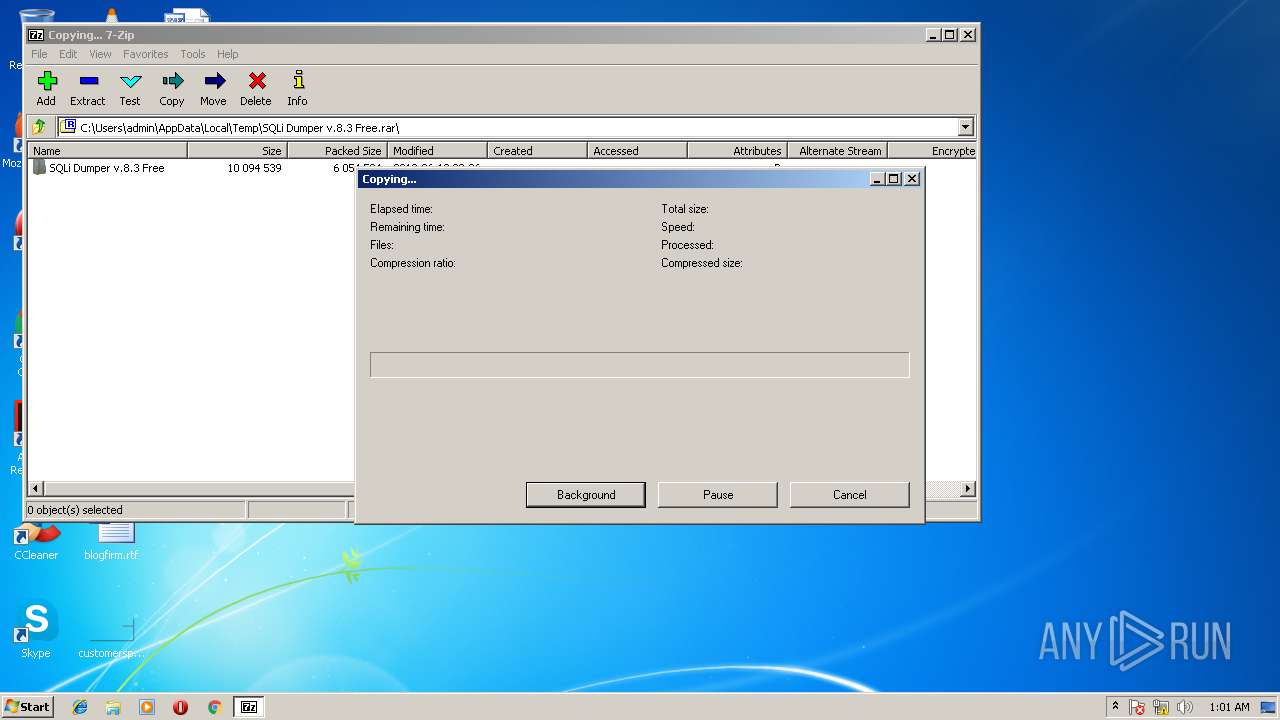This screenshot has height=720, width=1280.
Task: Click the system clock 1:01 AM
Action: tap(1229, 707)
